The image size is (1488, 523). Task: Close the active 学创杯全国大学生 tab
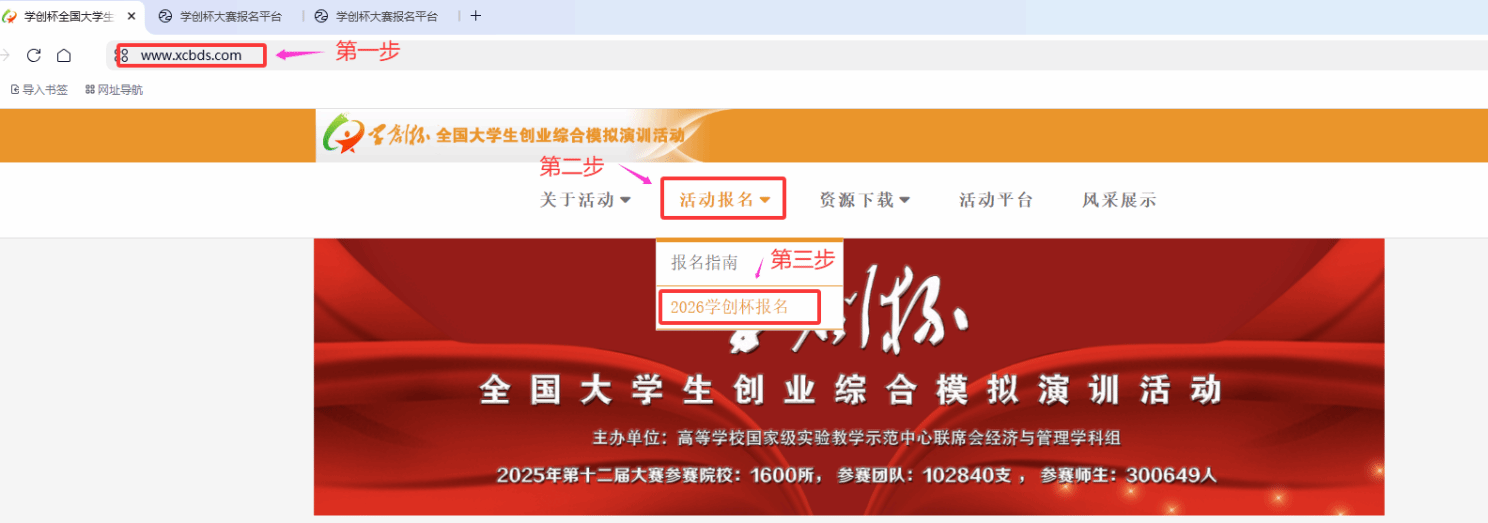pyautogui.click(x=132, y=16)
